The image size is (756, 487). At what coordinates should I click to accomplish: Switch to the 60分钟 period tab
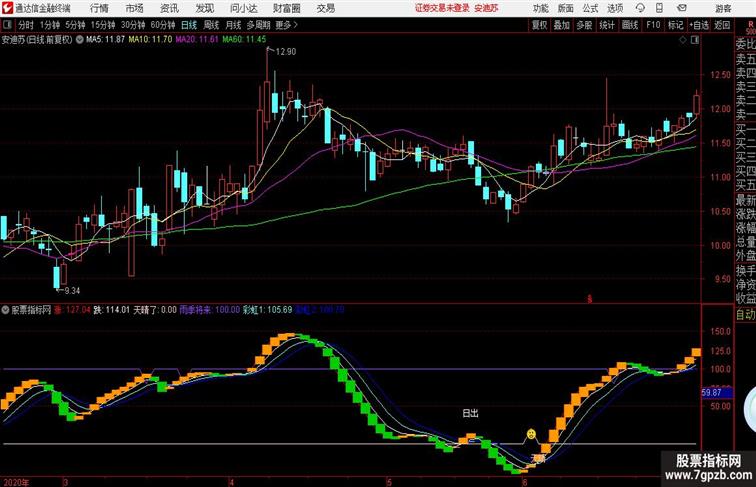[162, 25]
